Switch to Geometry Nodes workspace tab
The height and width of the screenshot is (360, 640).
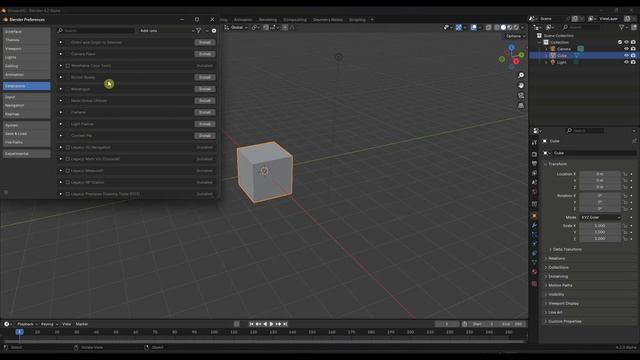tap(328, 20)
